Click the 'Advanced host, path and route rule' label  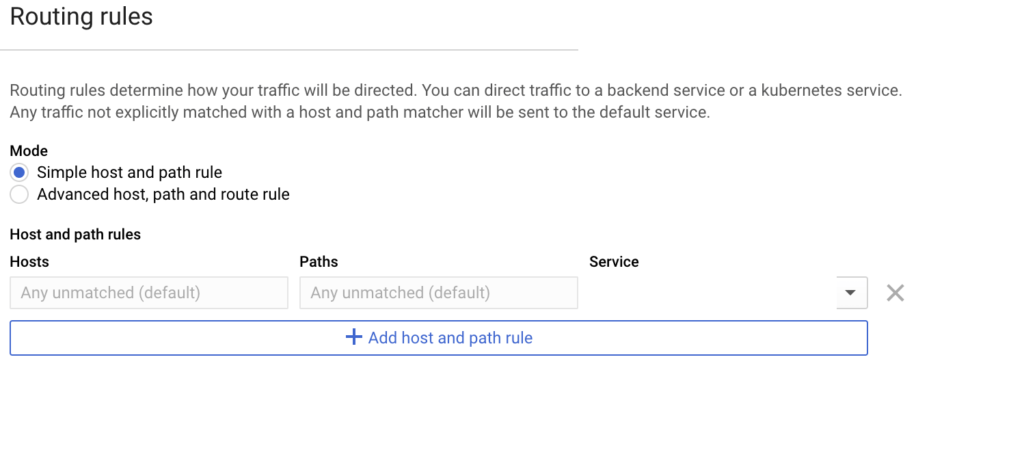[163, 195]
